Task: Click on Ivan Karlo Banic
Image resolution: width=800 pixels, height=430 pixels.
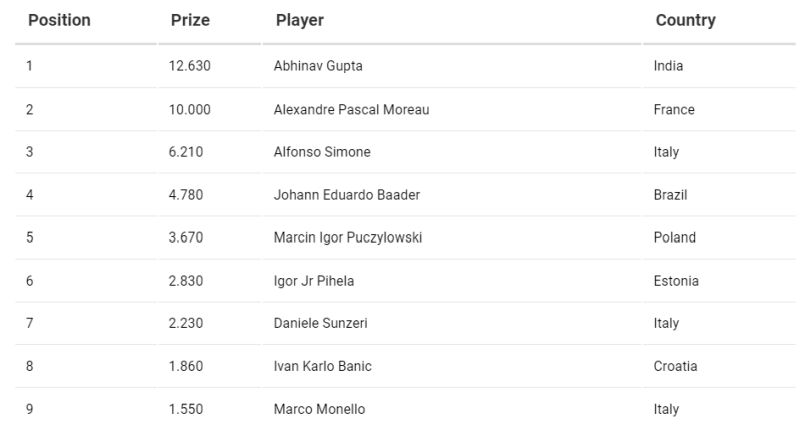Action: tap(322, 366)
